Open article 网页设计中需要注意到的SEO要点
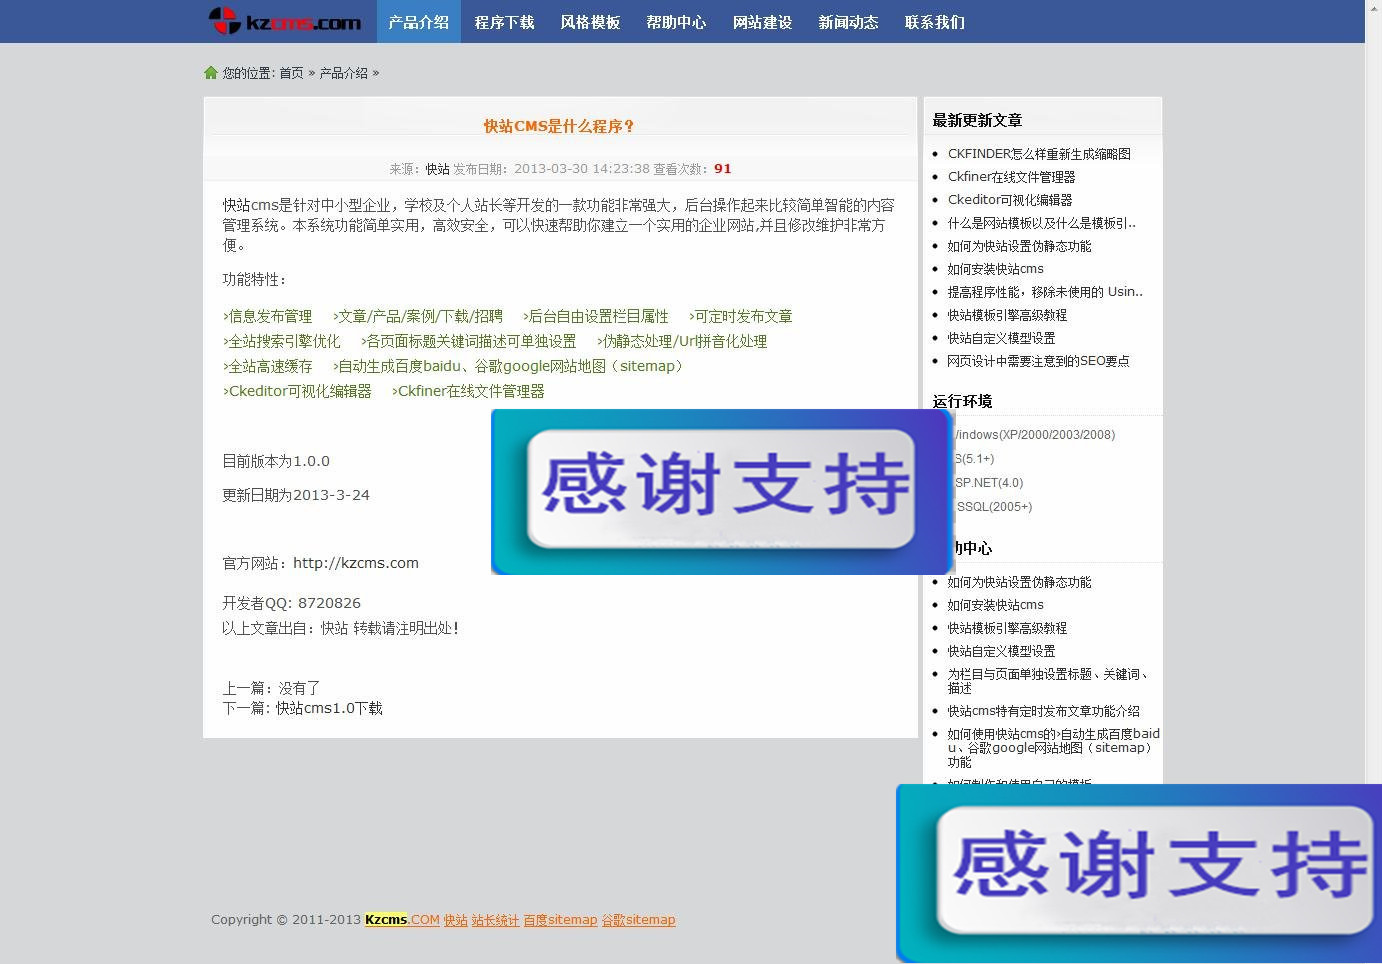The height and width of the screenshot is (964, 1382). (1038, 361)
